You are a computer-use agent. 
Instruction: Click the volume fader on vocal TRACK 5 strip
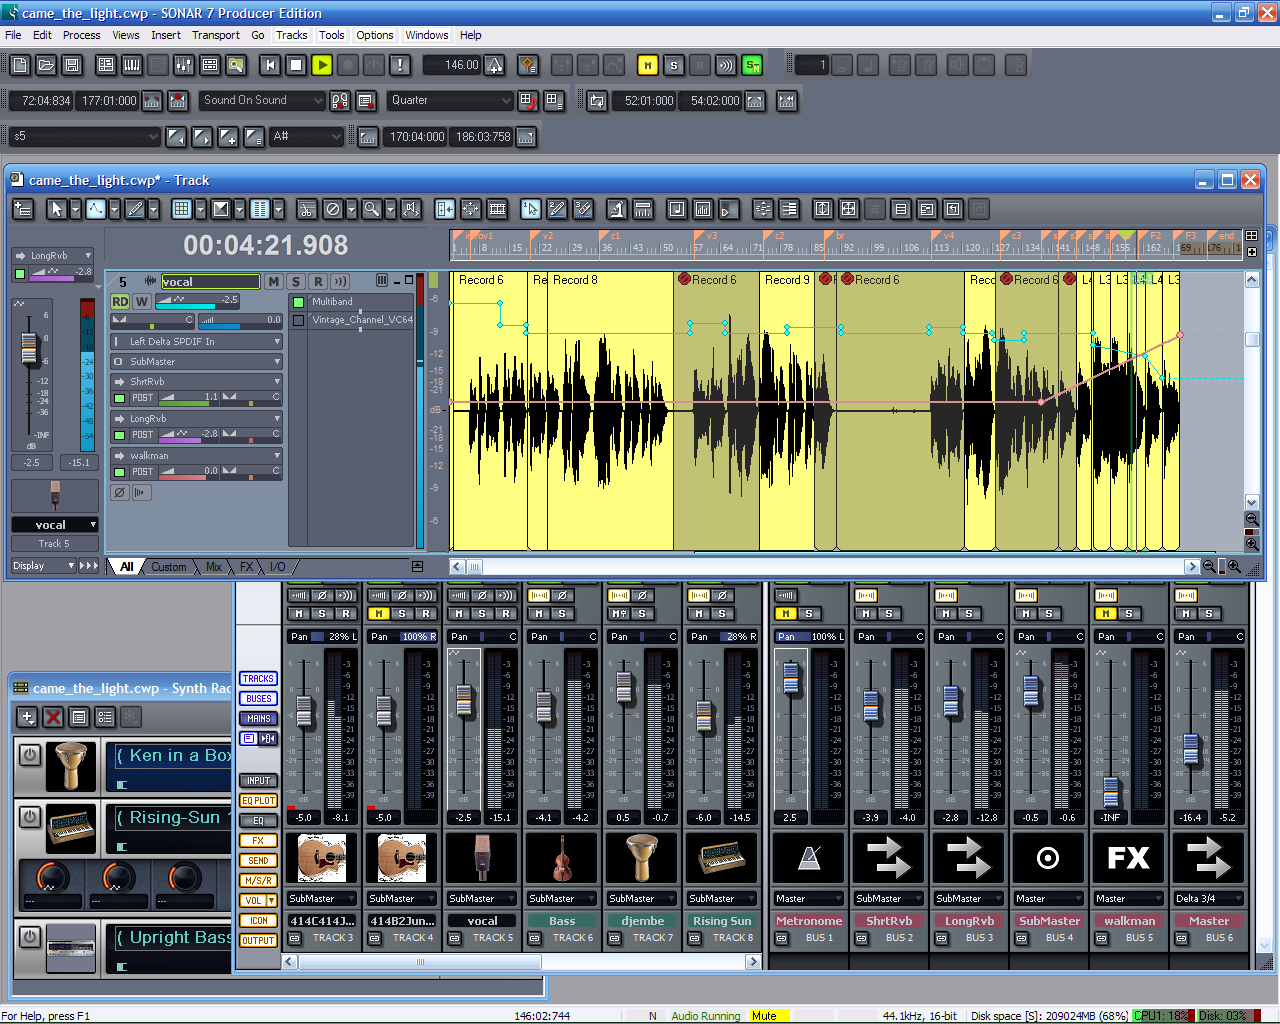click(x=464, y=699)
